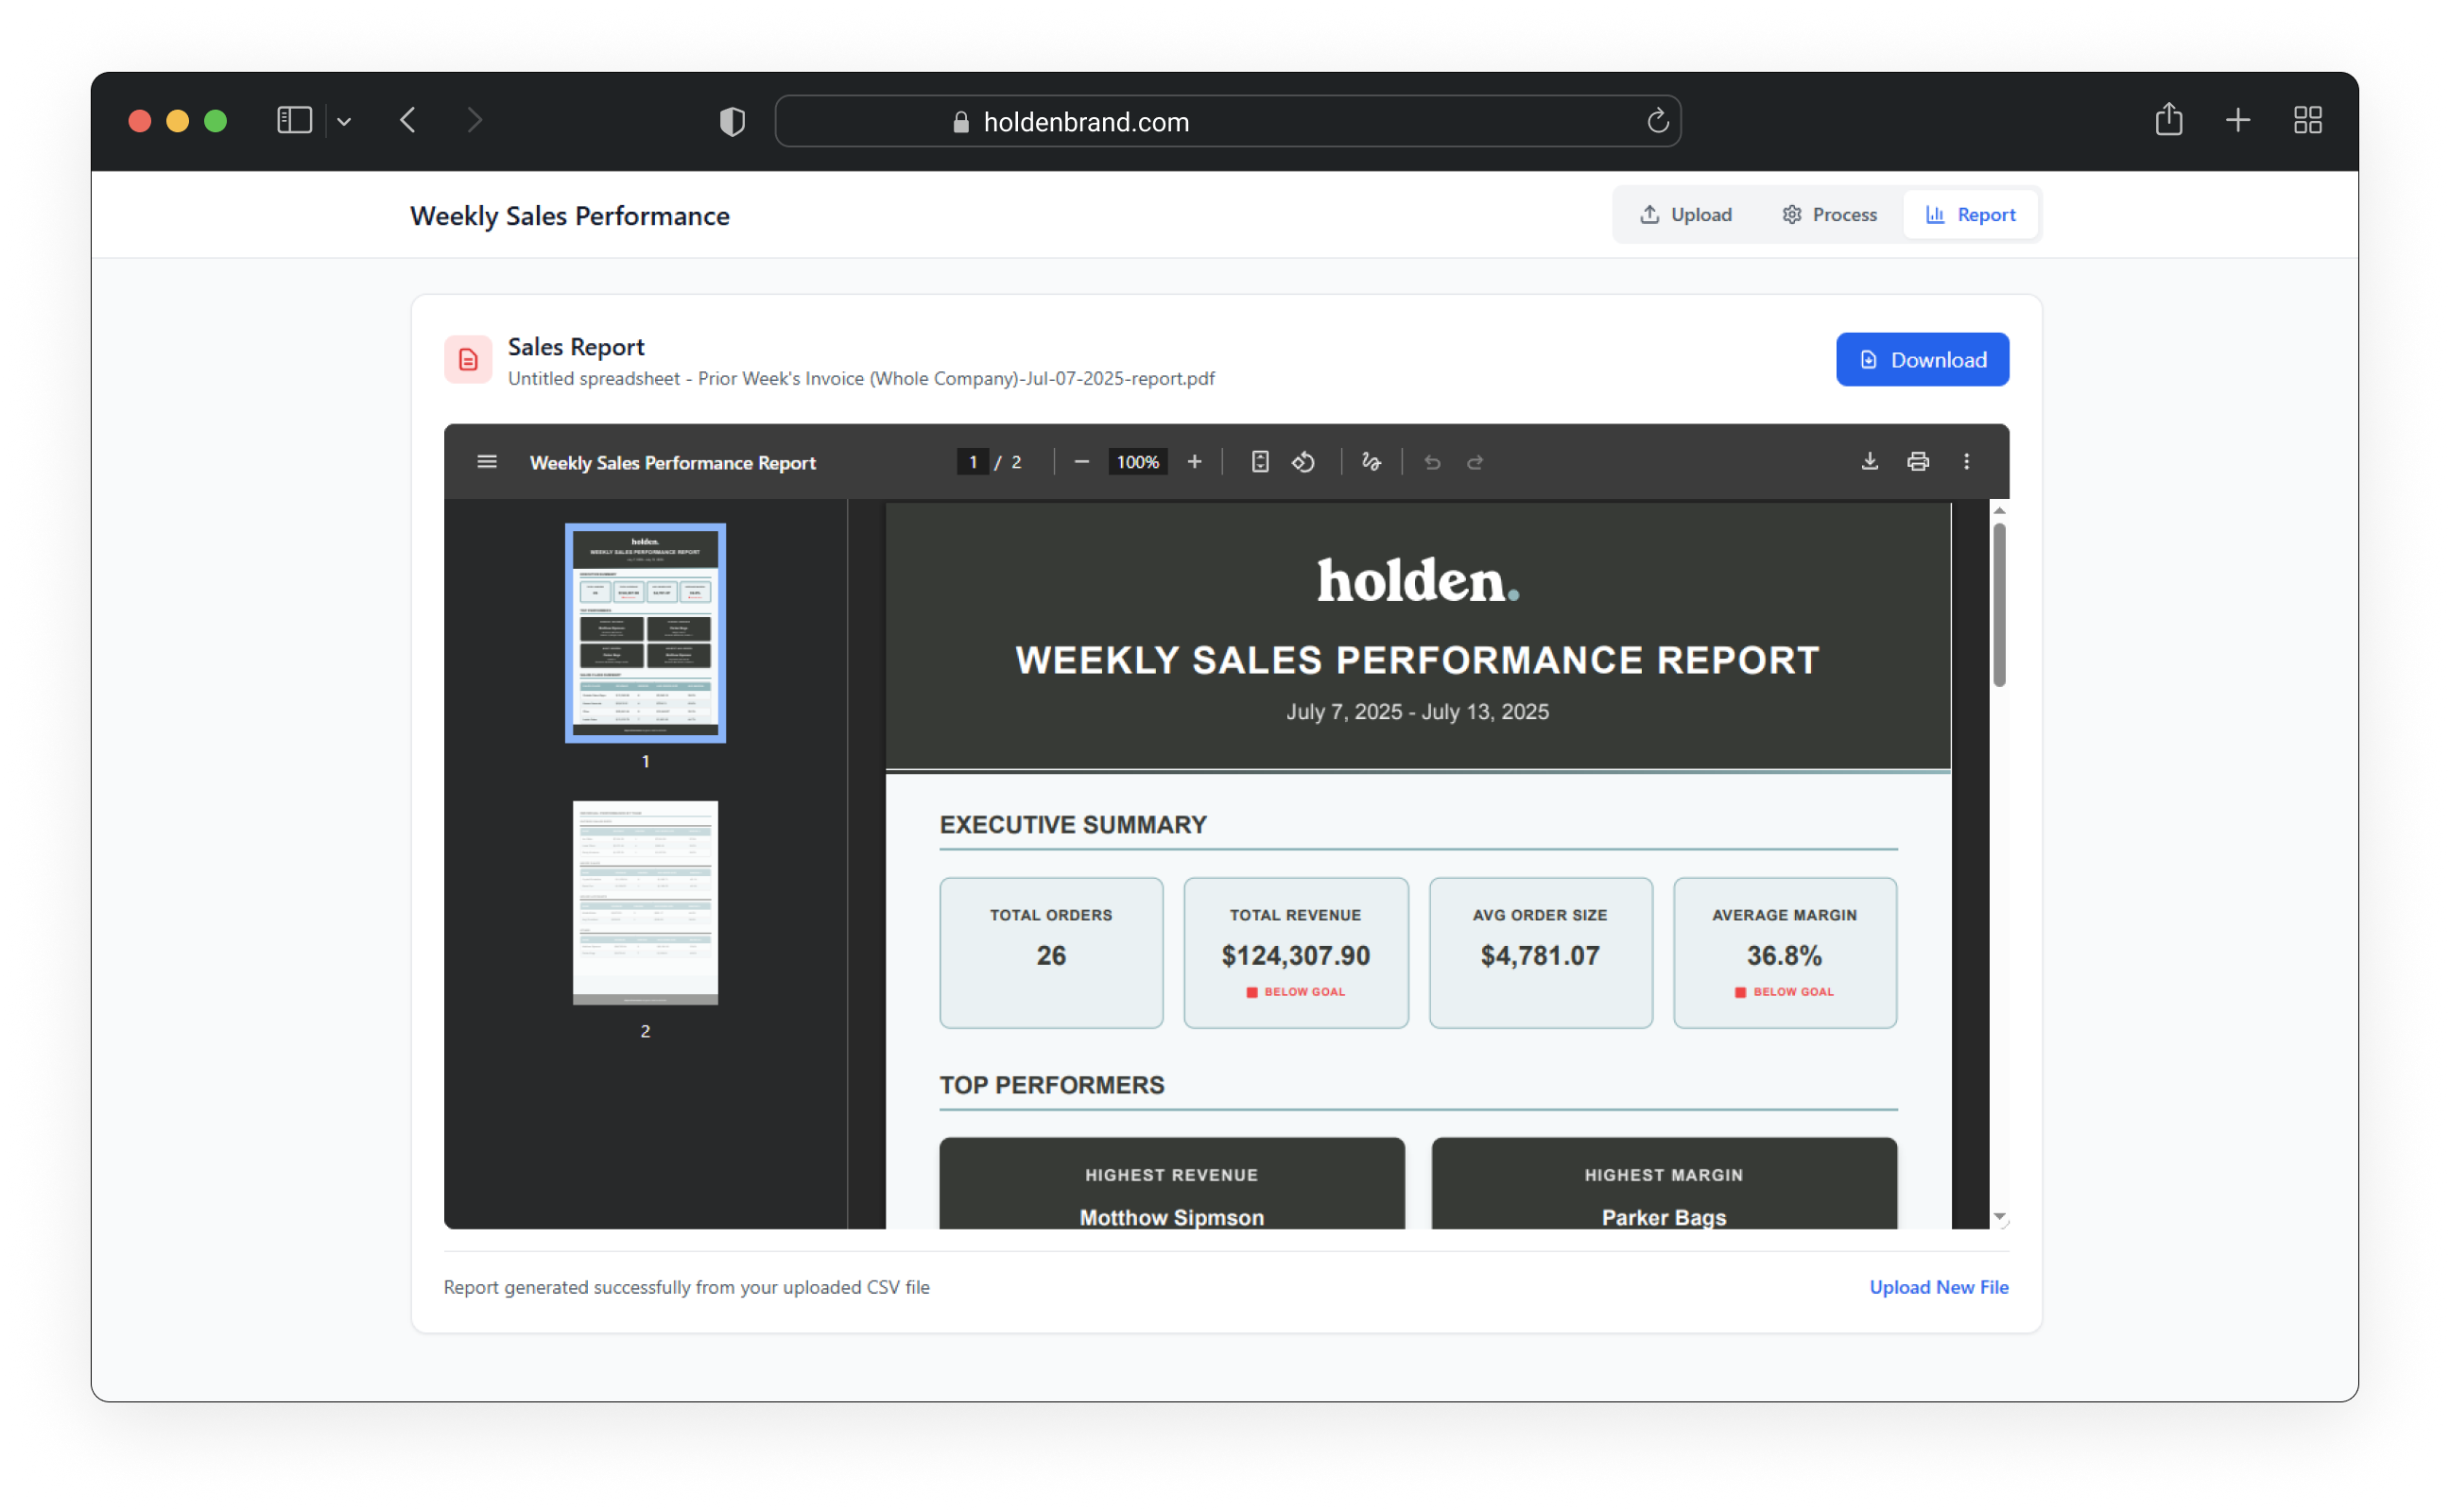2450x1512 pixels.
Task: Click the PDF viewer download icon
Action: point(1869,462)
